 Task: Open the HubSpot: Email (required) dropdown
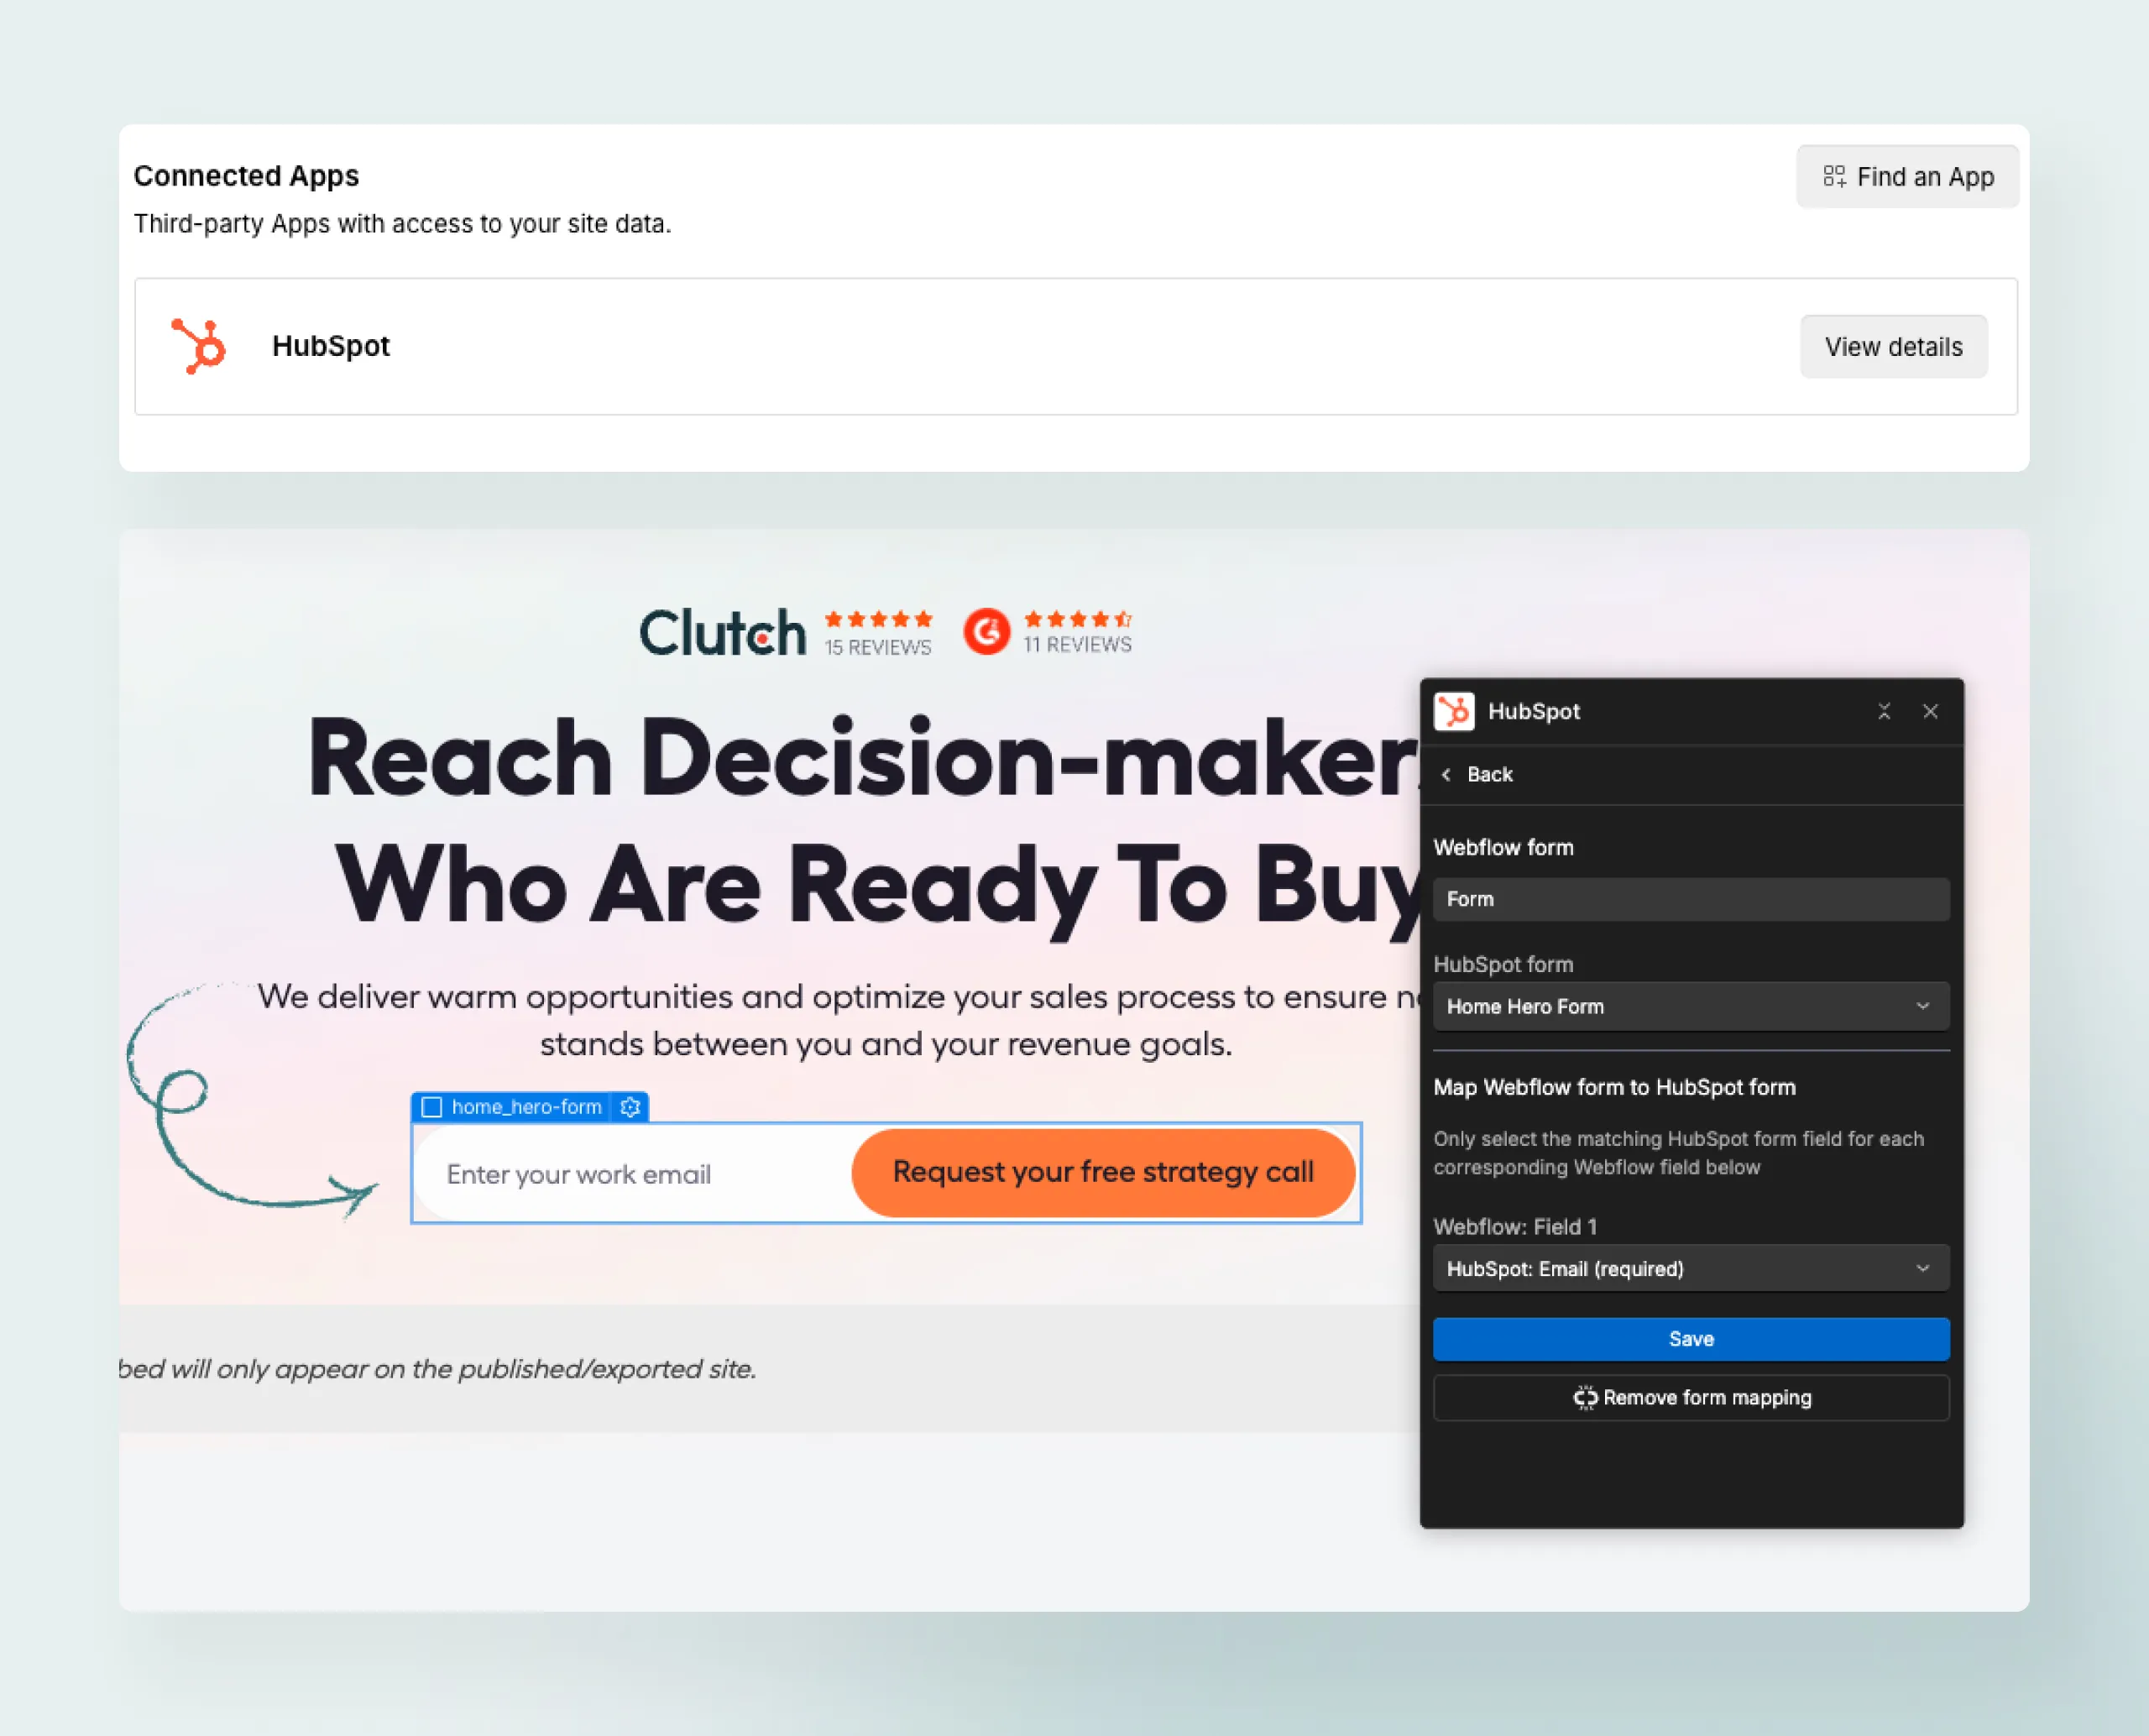tap(1690, 1268)
